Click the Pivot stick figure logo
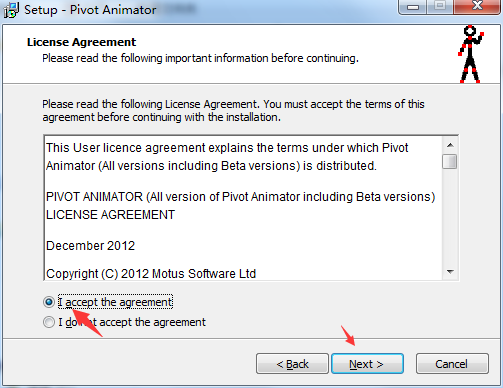 coord(470,54)
